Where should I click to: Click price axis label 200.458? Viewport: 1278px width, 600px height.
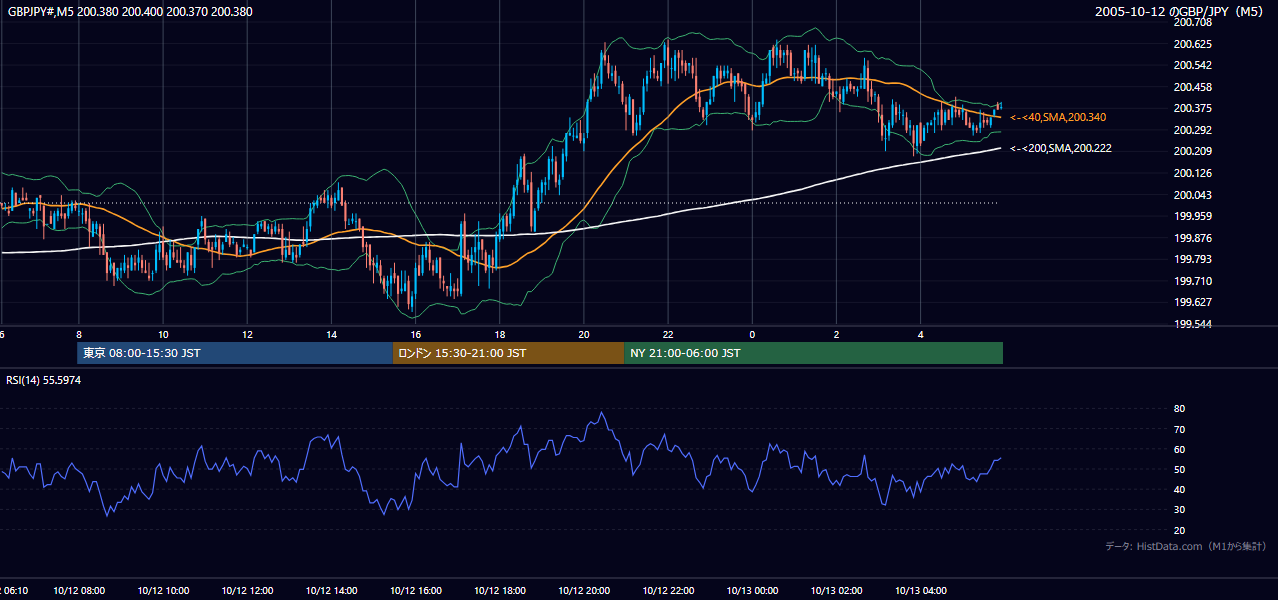click(1193, 87)
